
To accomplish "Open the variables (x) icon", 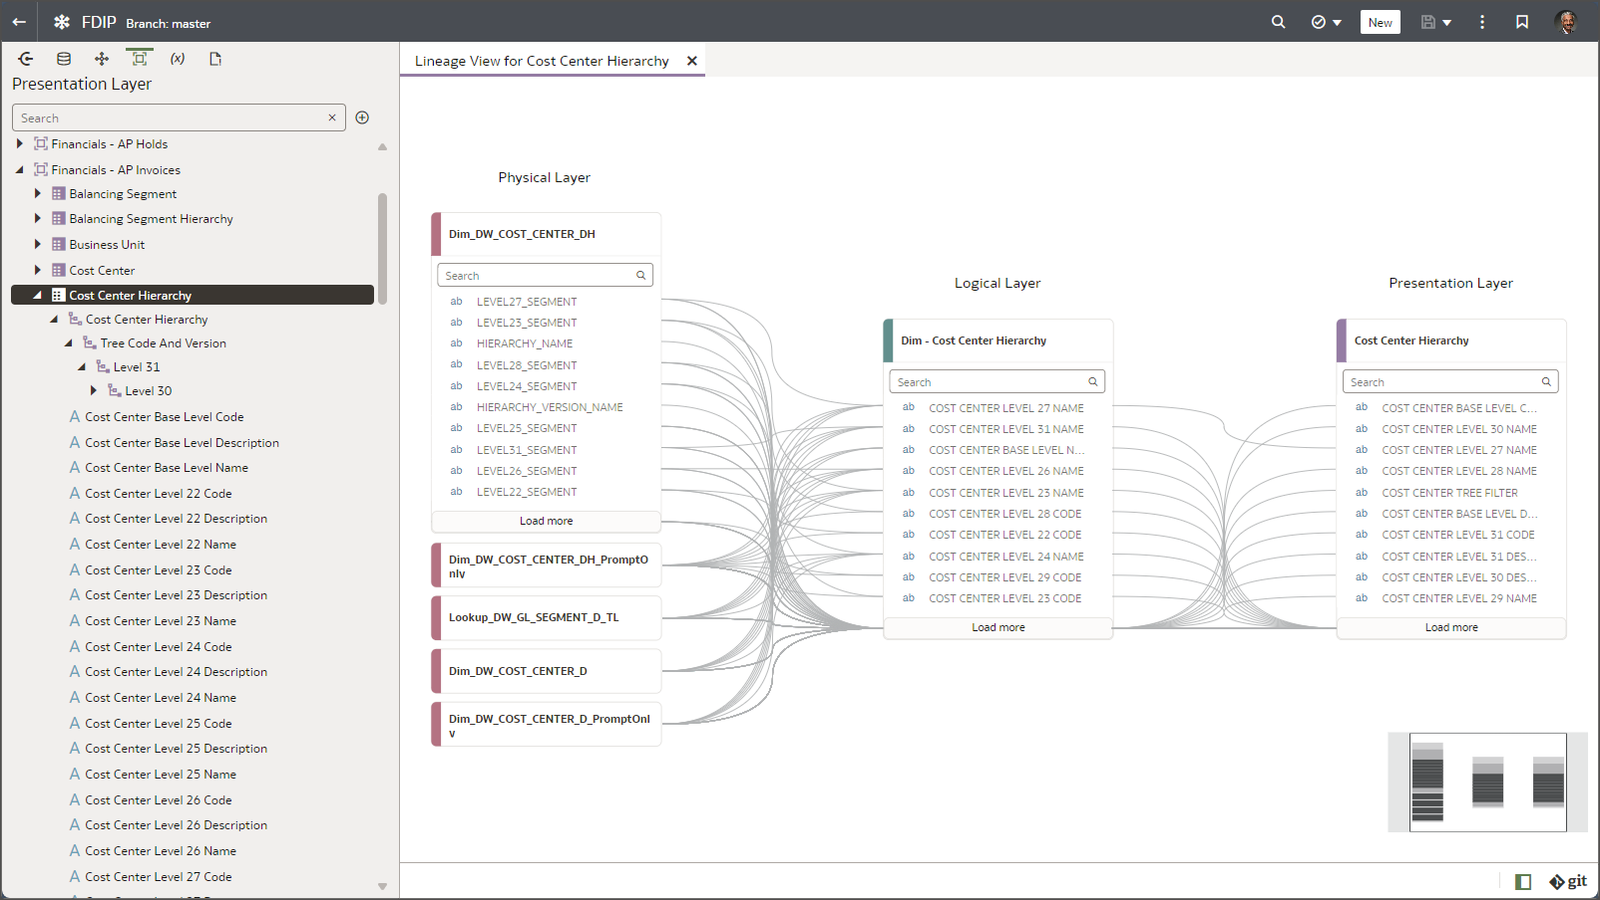I will point(177,58).
